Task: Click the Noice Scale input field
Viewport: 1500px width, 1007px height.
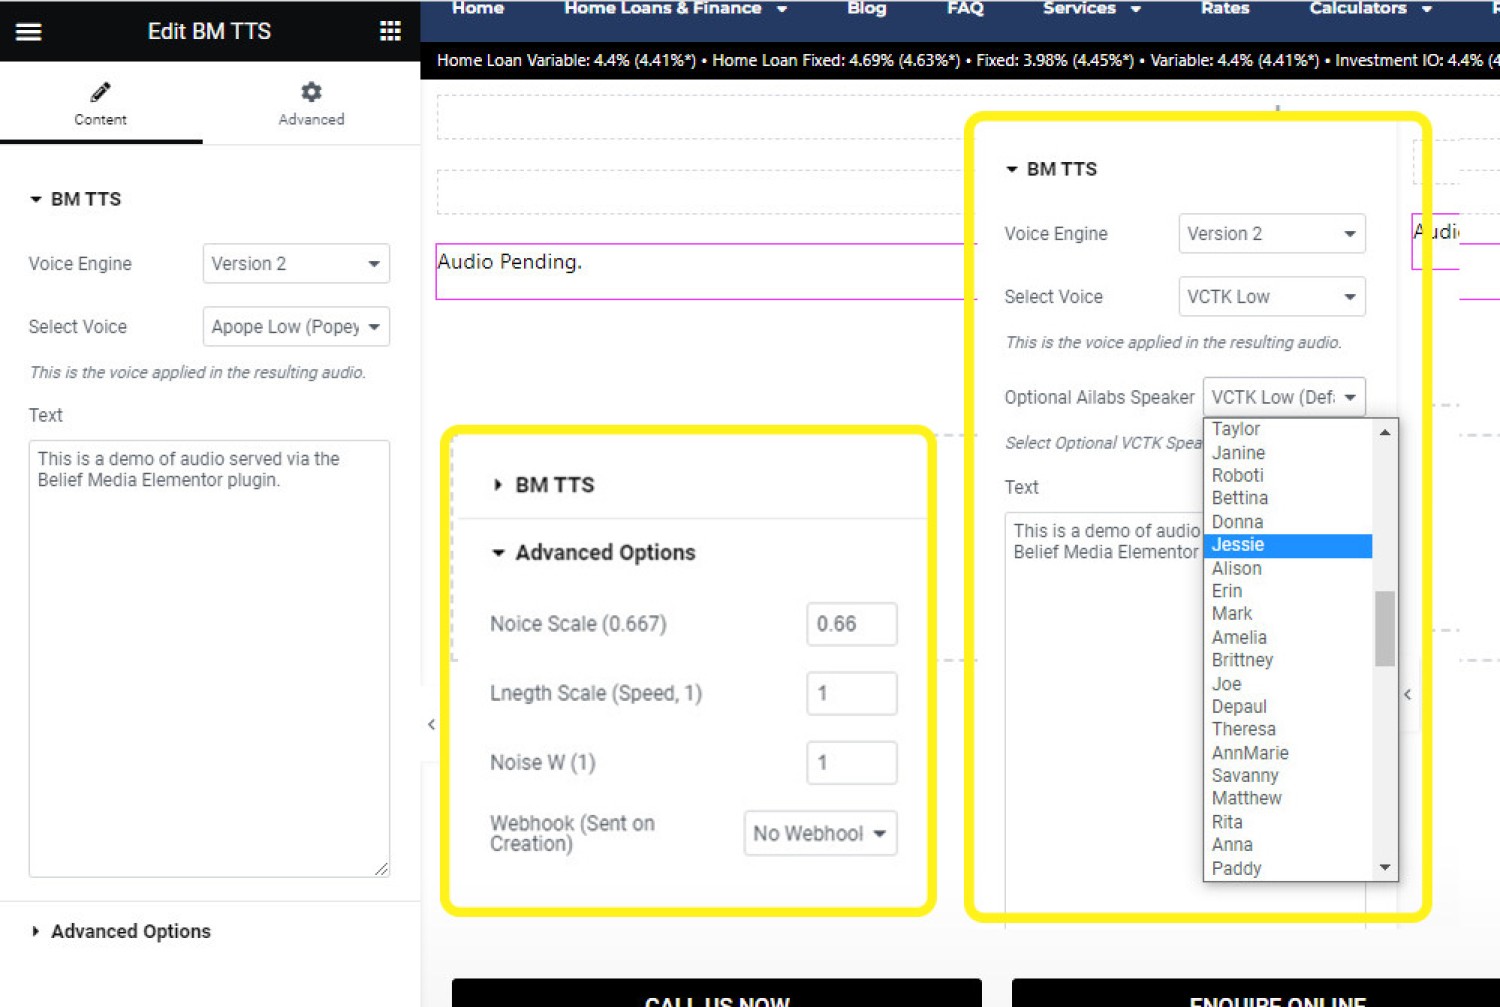Action: (851, 624)
